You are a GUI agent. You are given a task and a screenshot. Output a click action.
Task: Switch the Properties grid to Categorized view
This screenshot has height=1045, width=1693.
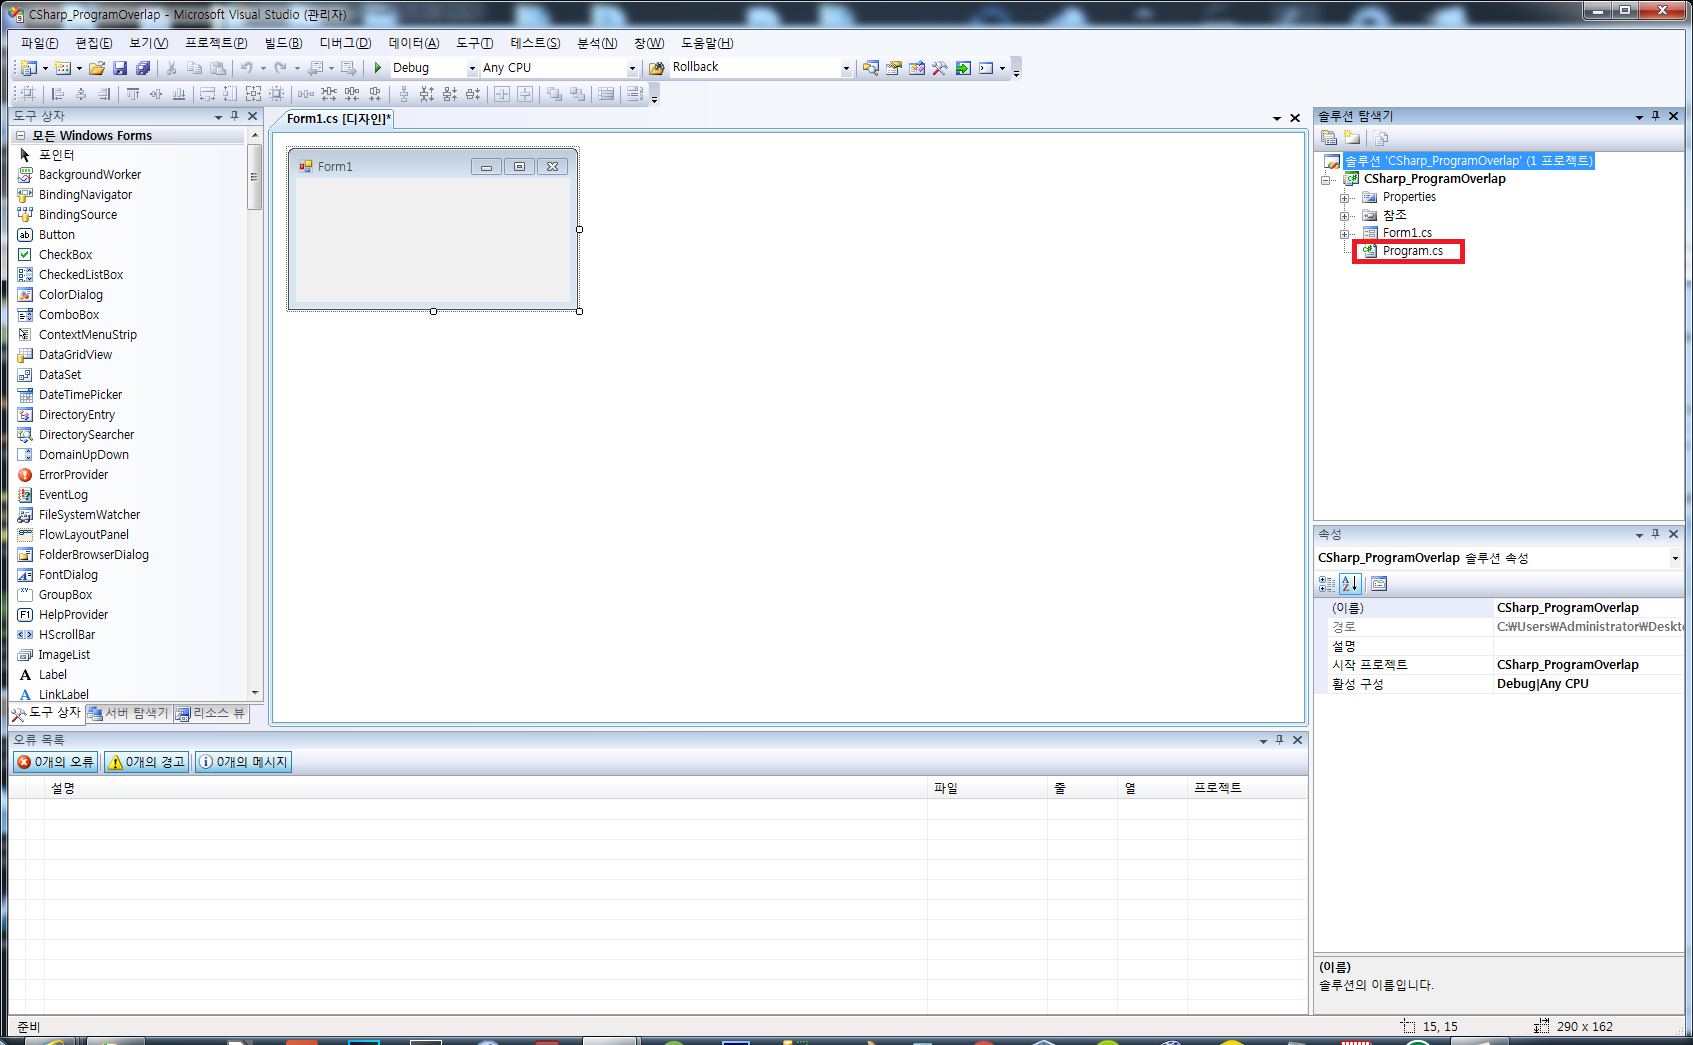tap(1327, 584)
